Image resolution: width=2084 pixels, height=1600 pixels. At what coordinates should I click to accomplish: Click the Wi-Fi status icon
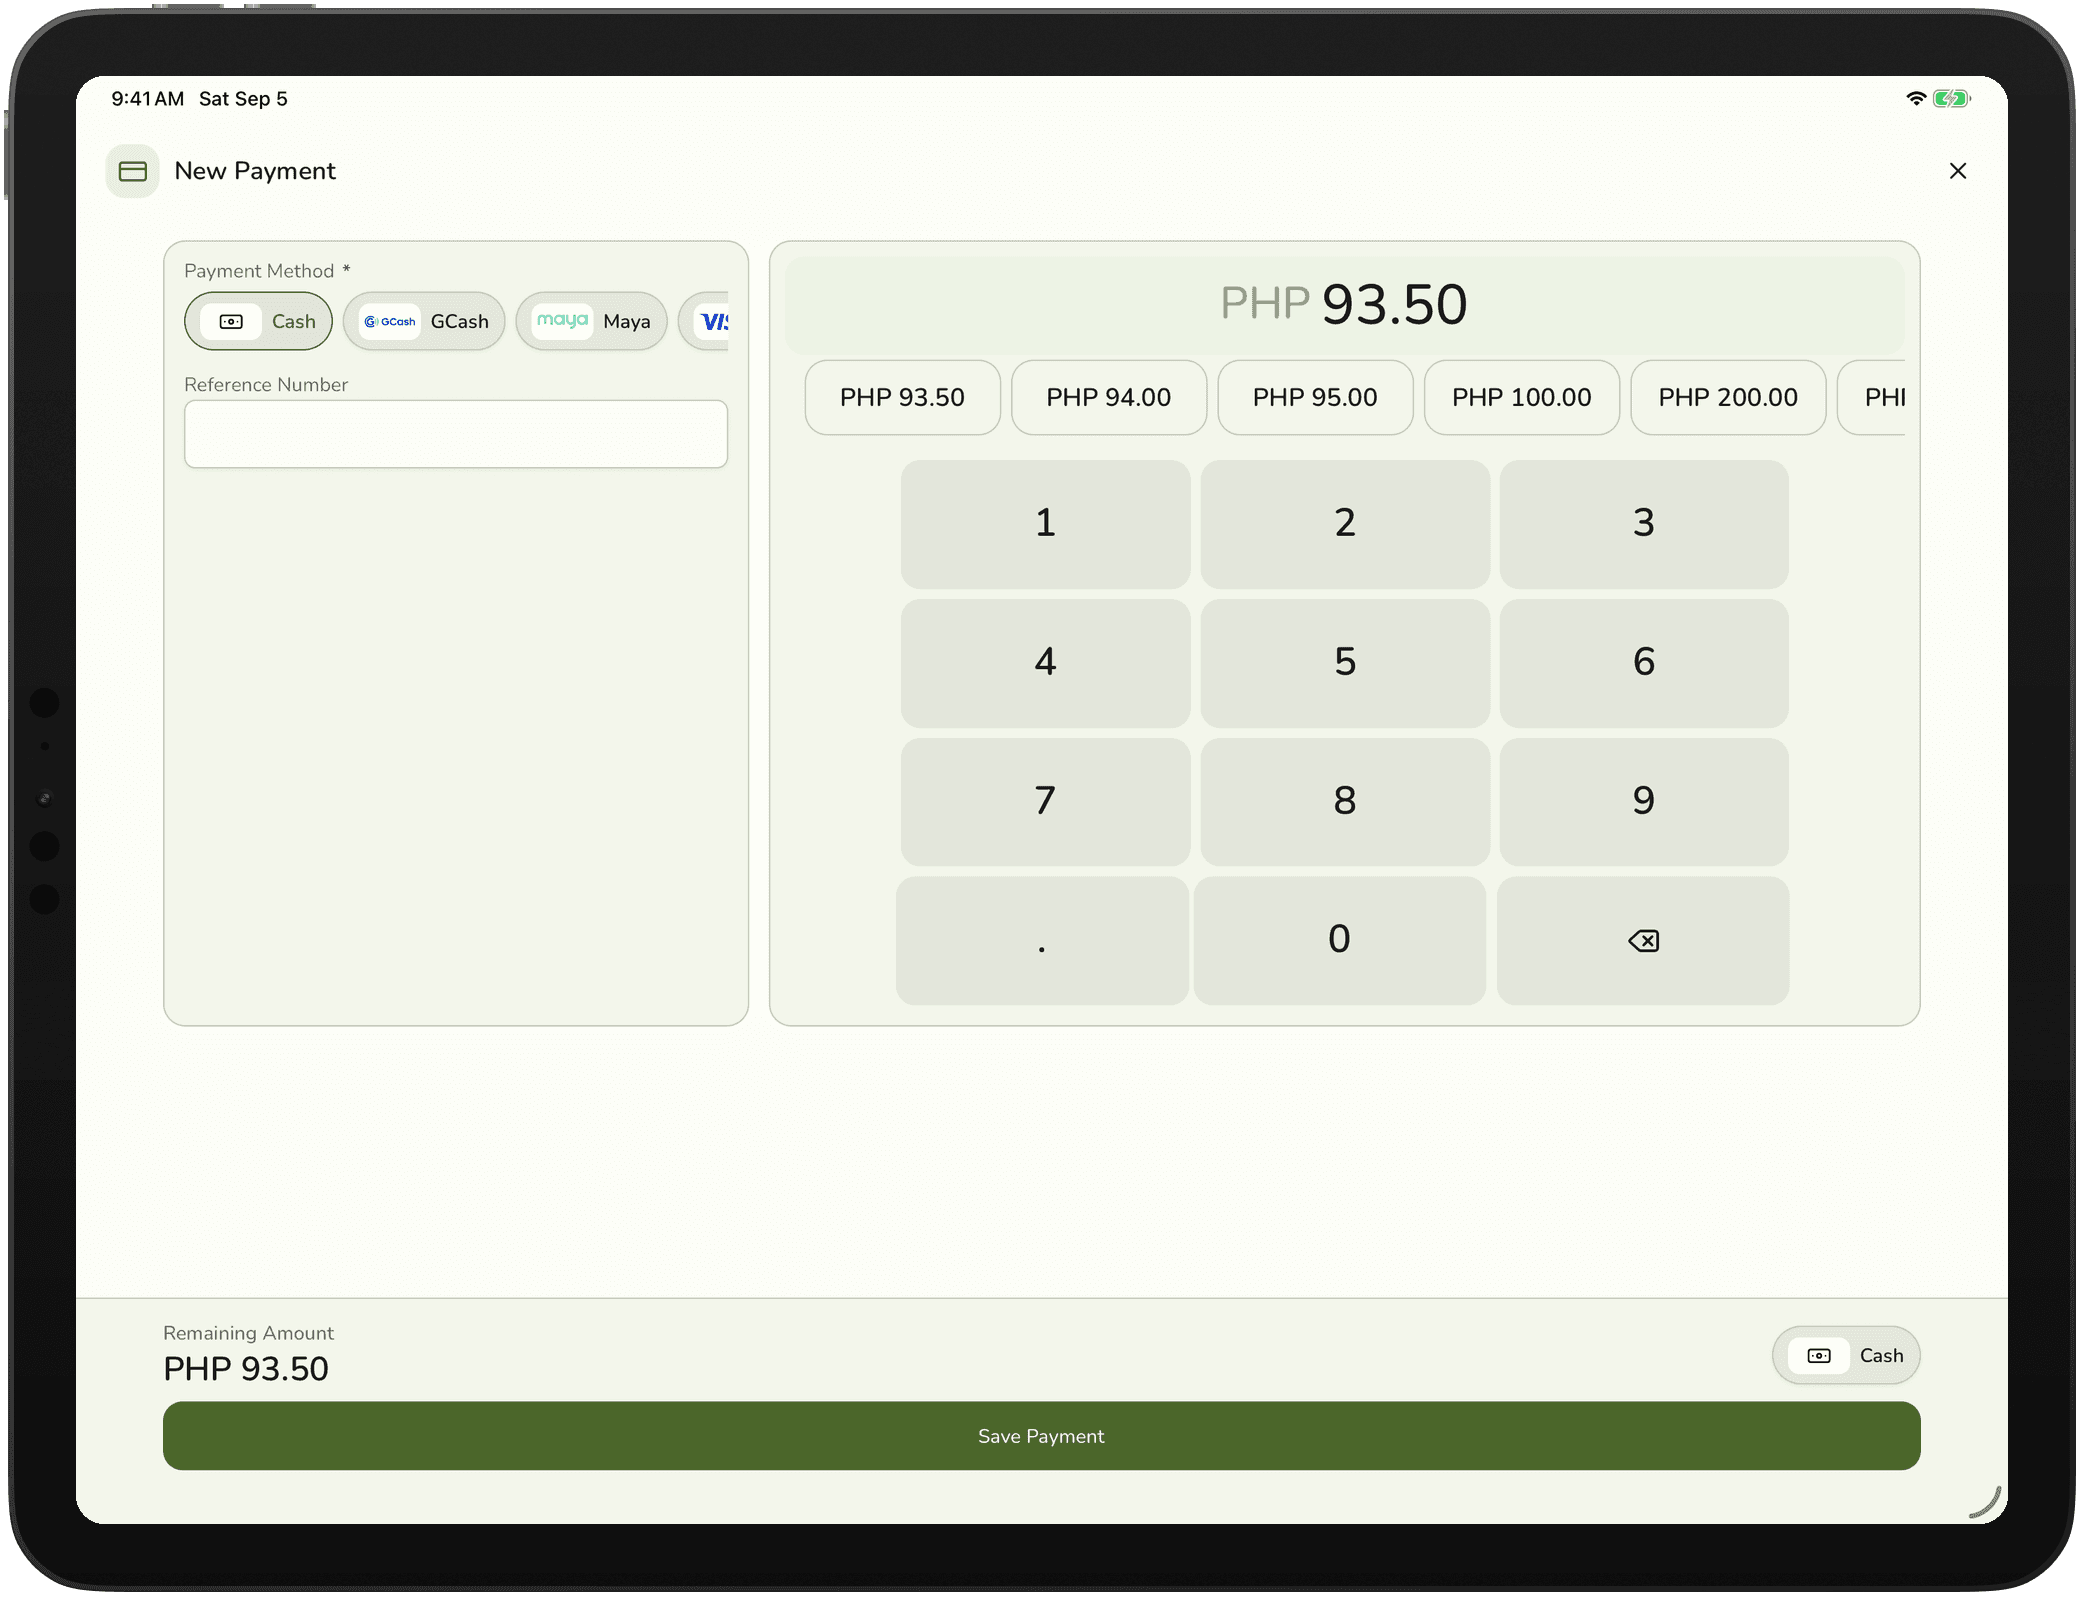click(x=1916, y=98)
